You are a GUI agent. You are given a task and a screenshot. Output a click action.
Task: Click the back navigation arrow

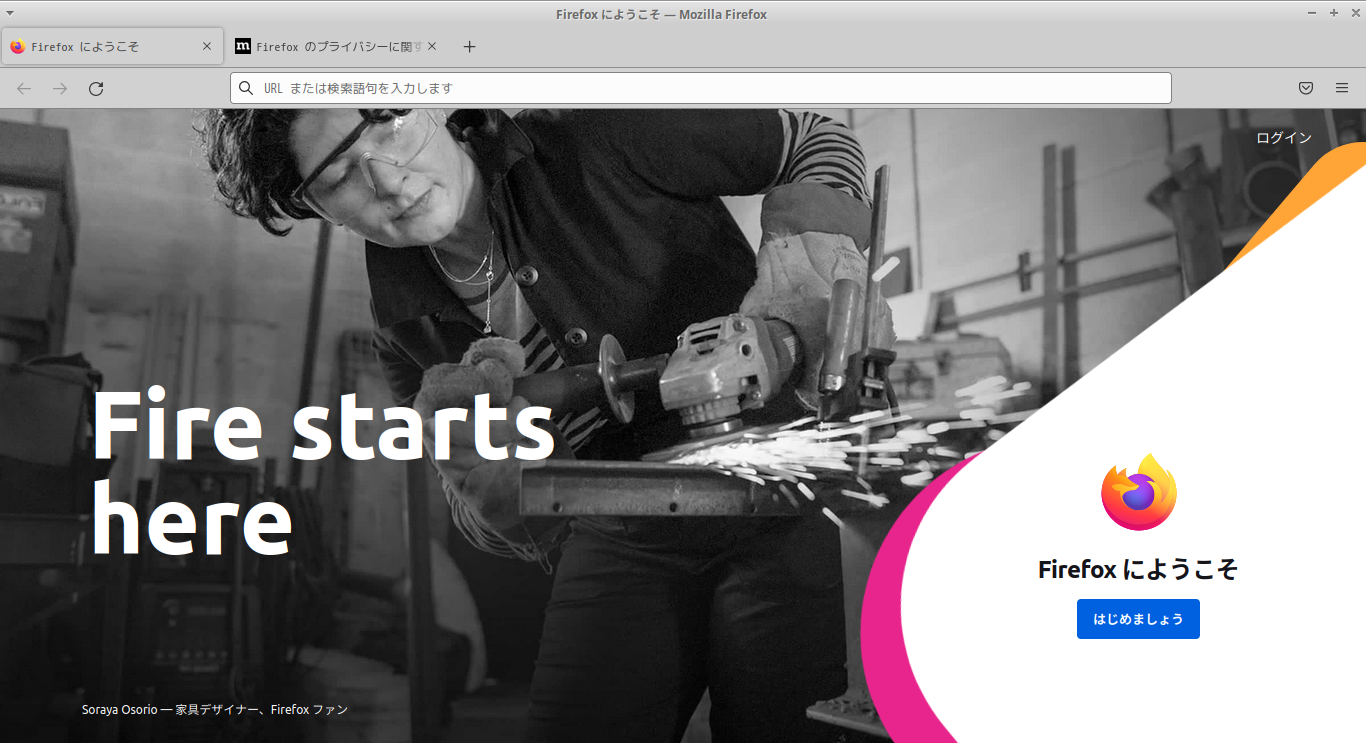[x=24, y=89]
